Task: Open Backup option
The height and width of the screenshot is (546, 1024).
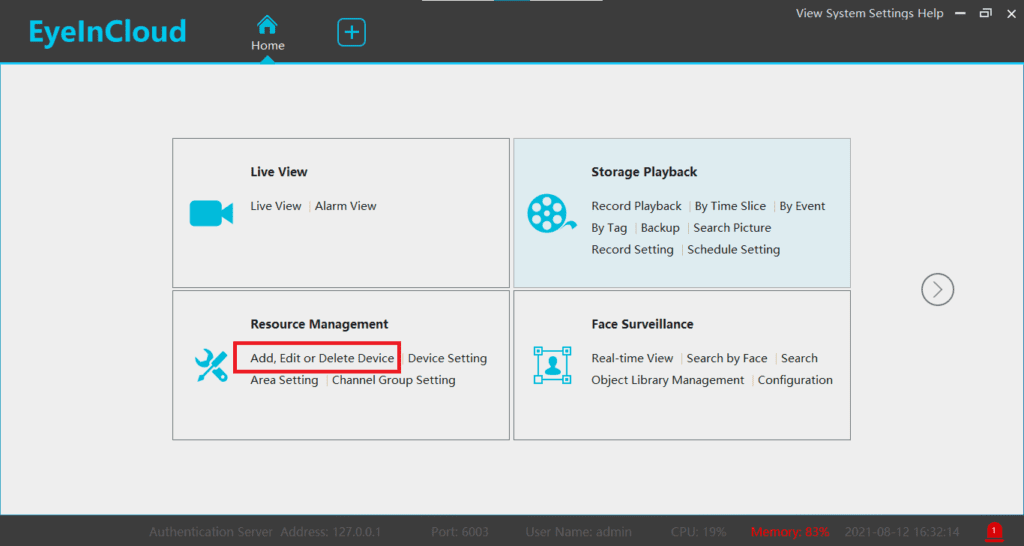Action: [660, 228]
